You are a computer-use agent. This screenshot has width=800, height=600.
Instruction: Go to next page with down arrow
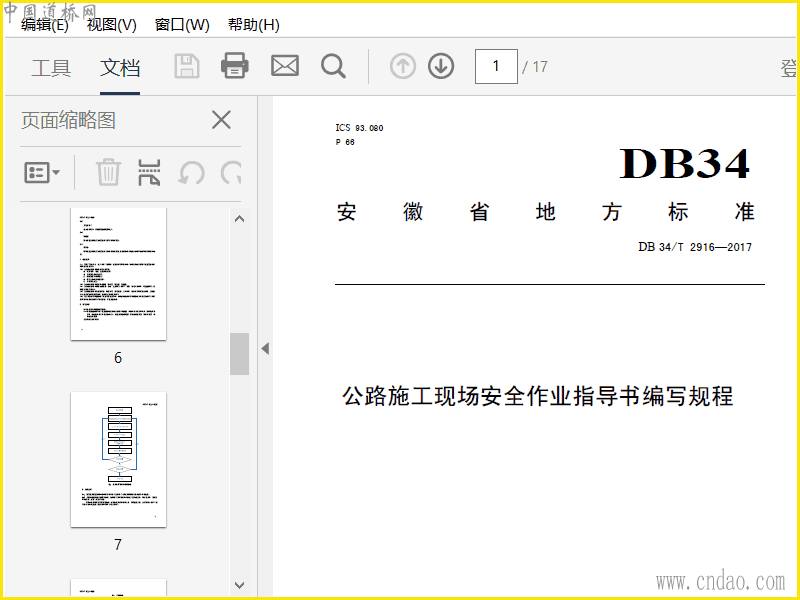tap(441, 66)
